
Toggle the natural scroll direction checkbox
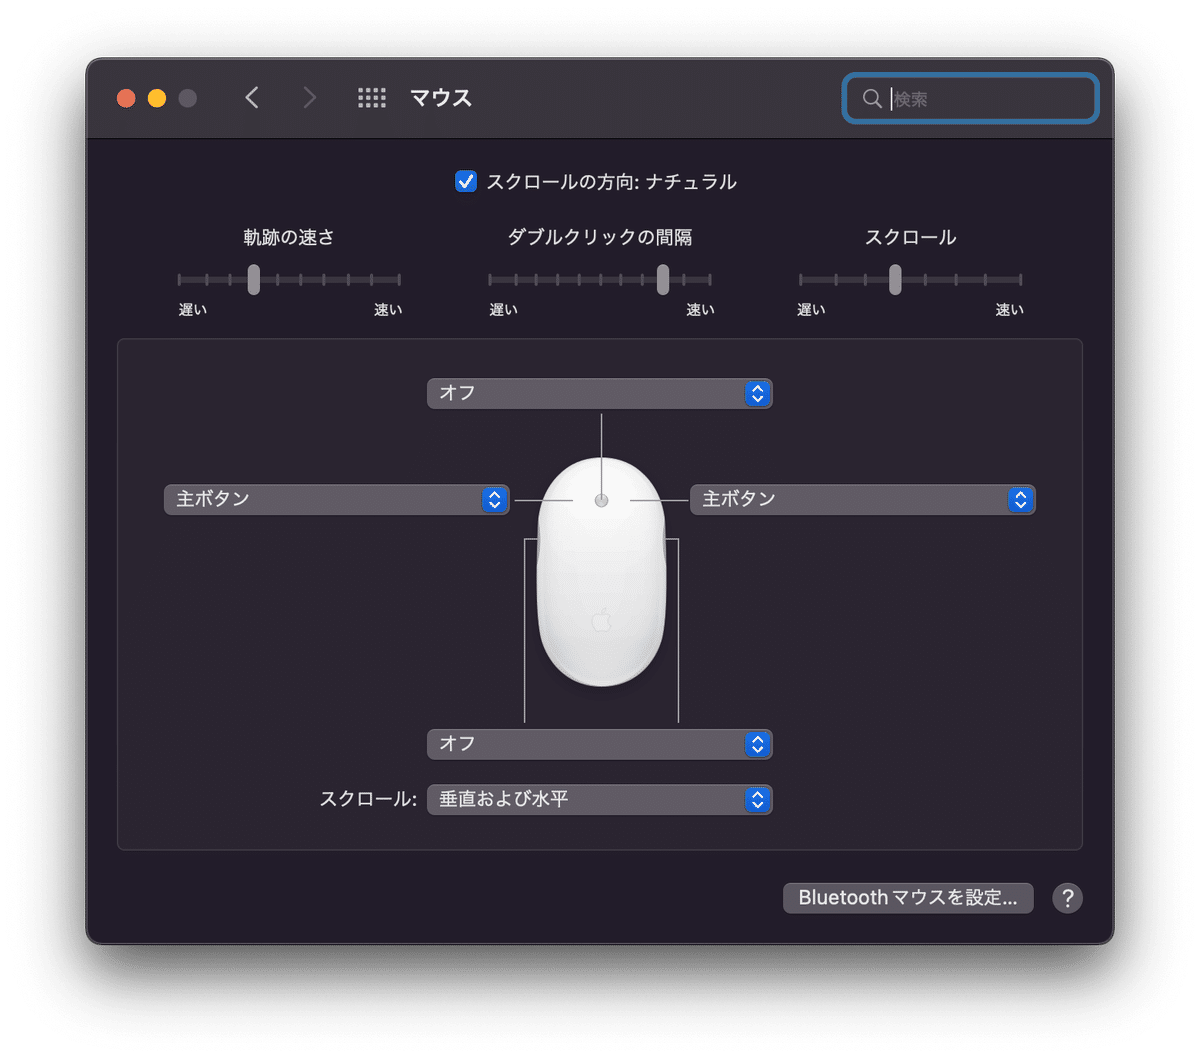466,182
